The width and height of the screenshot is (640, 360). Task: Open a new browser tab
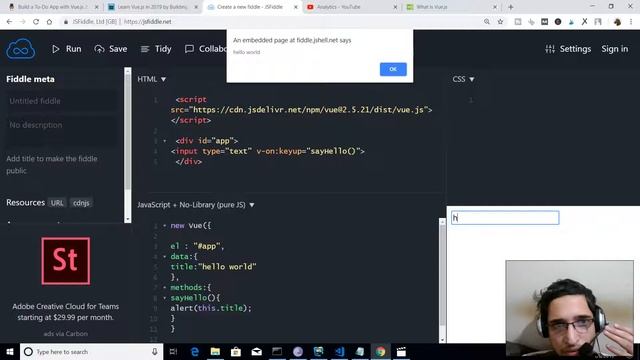511,7
